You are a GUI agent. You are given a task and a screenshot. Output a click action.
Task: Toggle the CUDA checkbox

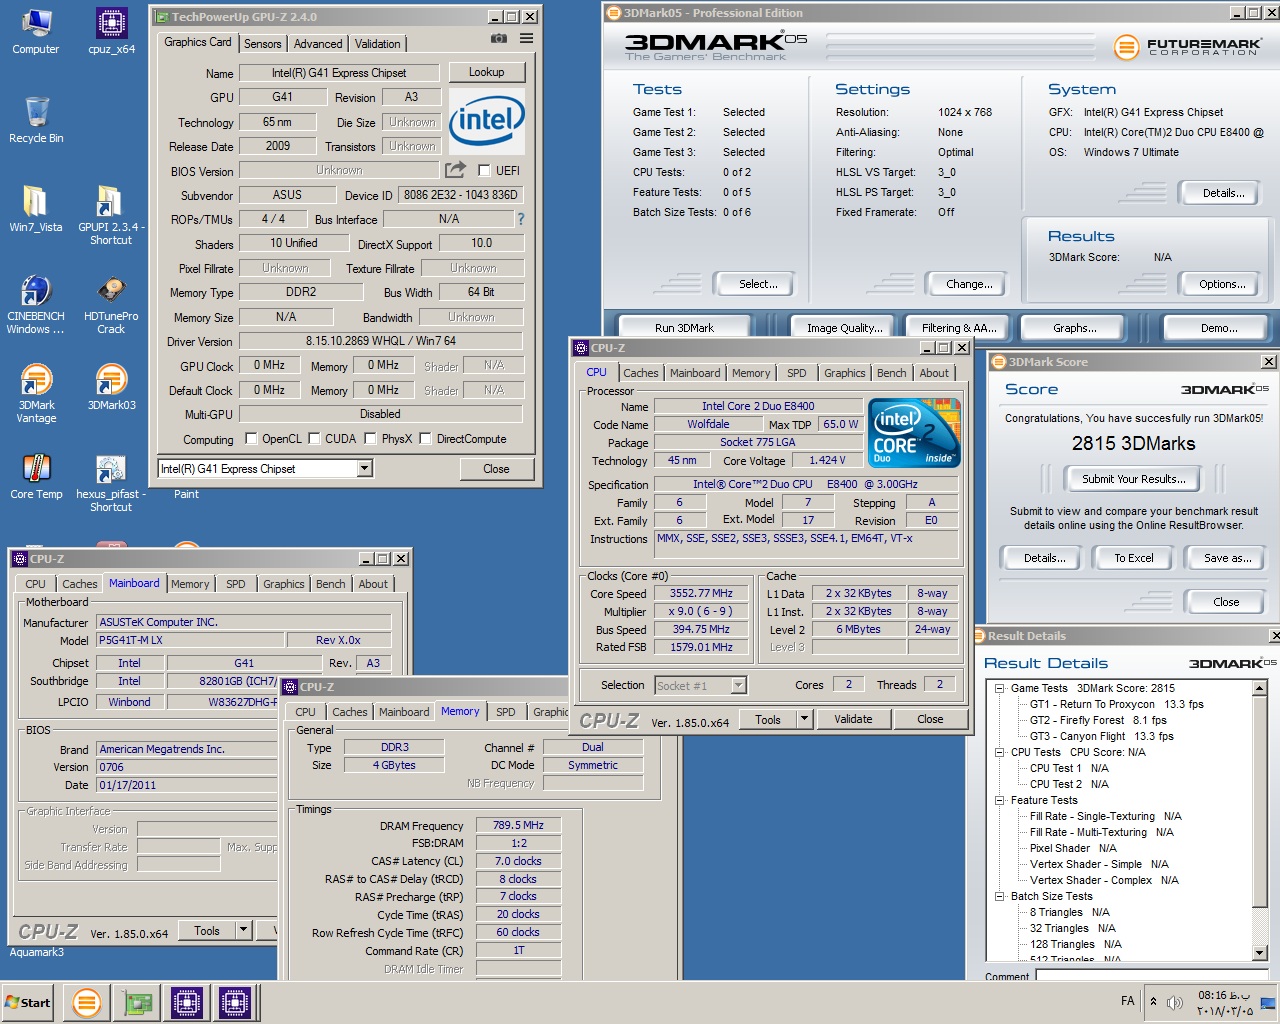pyautogui.click(x=314, y=438)
